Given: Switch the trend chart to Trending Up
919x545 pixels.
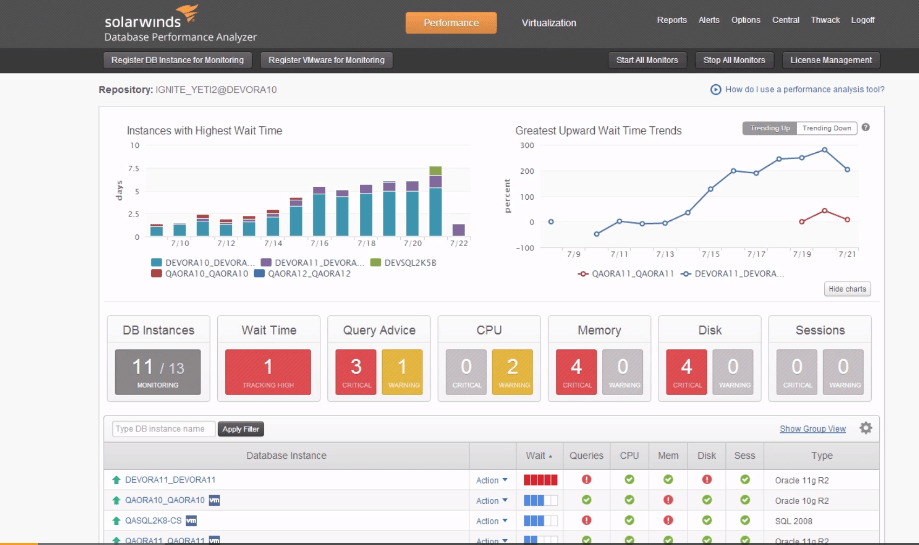Looking at the screenshot, I should [770, 128].
